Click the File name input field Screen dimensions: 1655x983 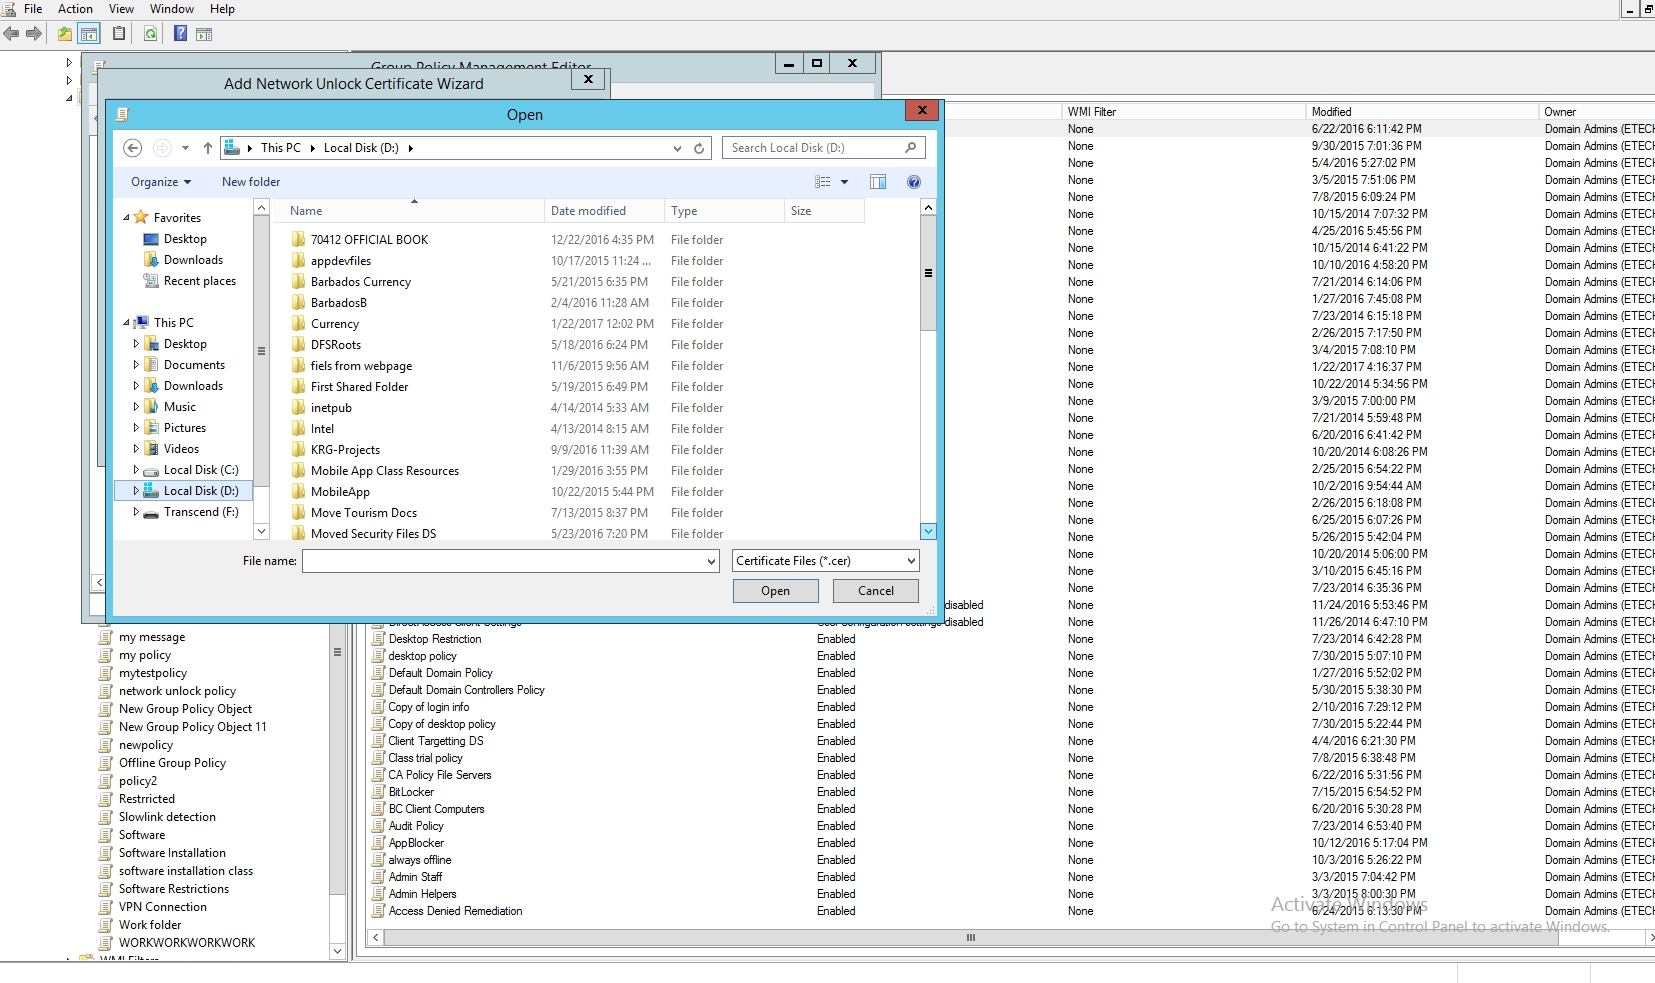[x=504, y=562]
